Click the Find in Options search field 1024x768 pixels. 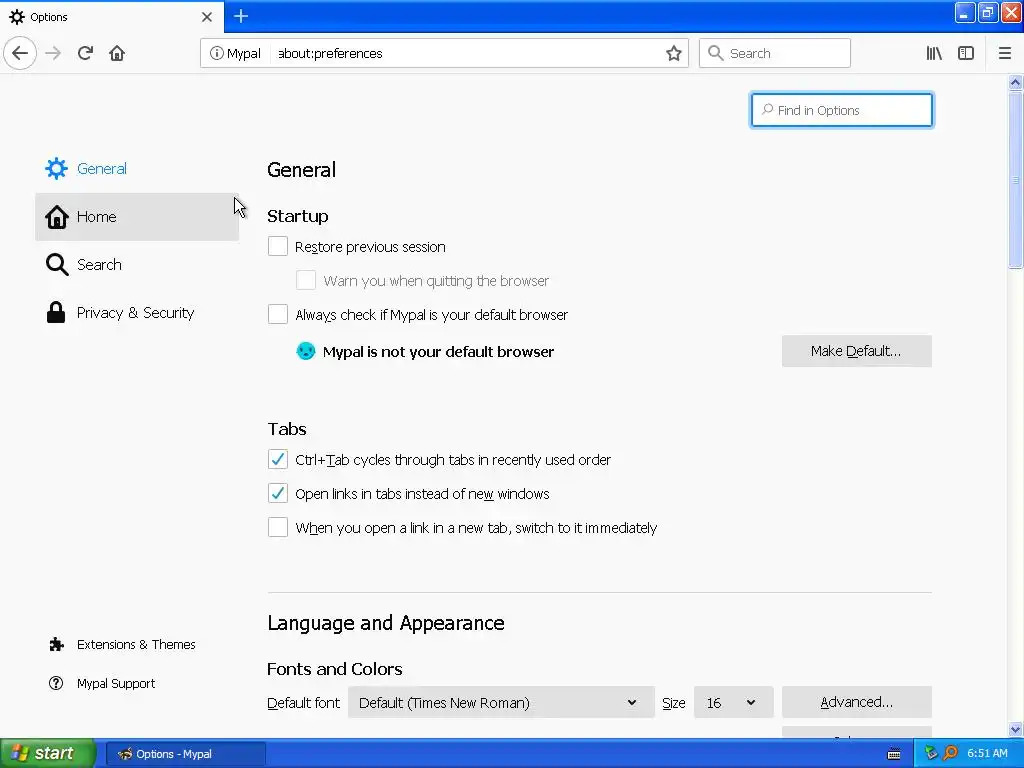click(842, 110)
